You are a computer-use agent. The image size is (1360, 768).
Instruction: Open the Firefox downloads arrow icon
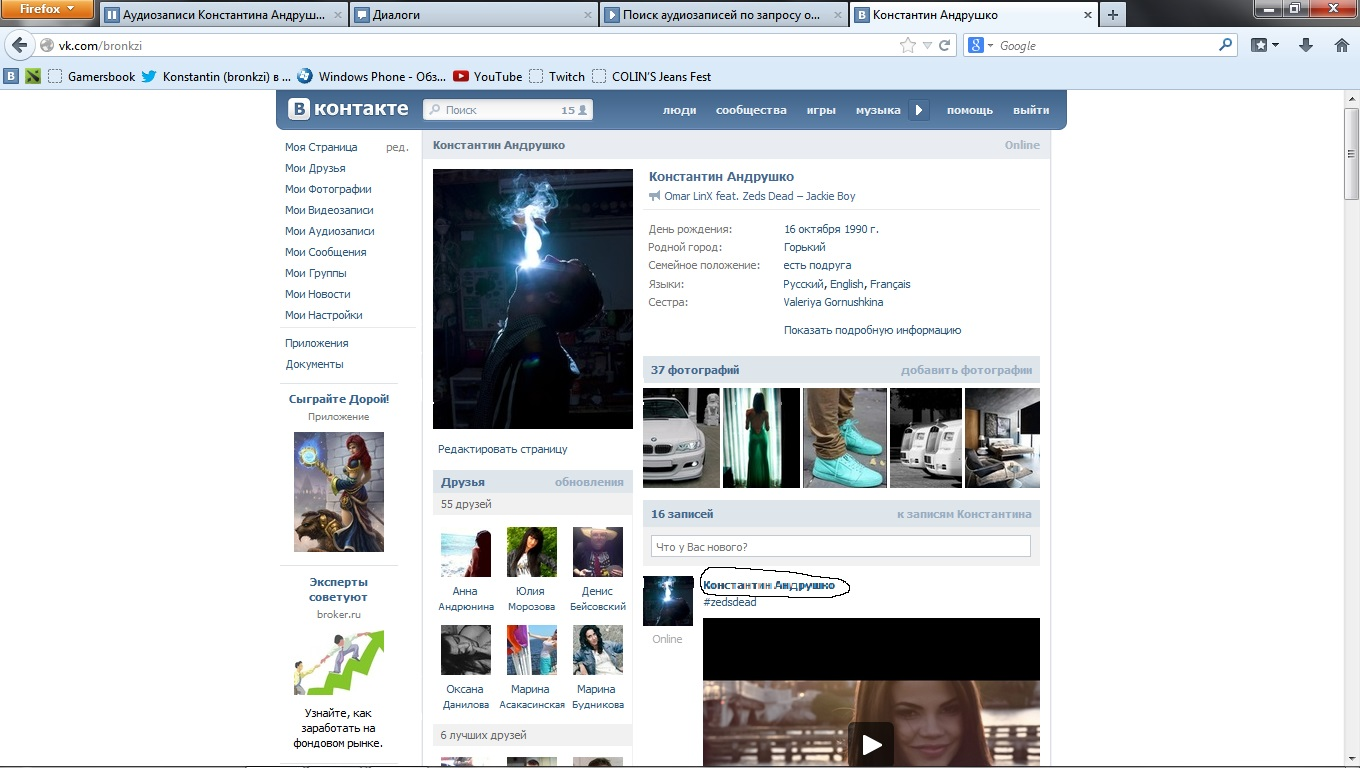coord(1305,46)
